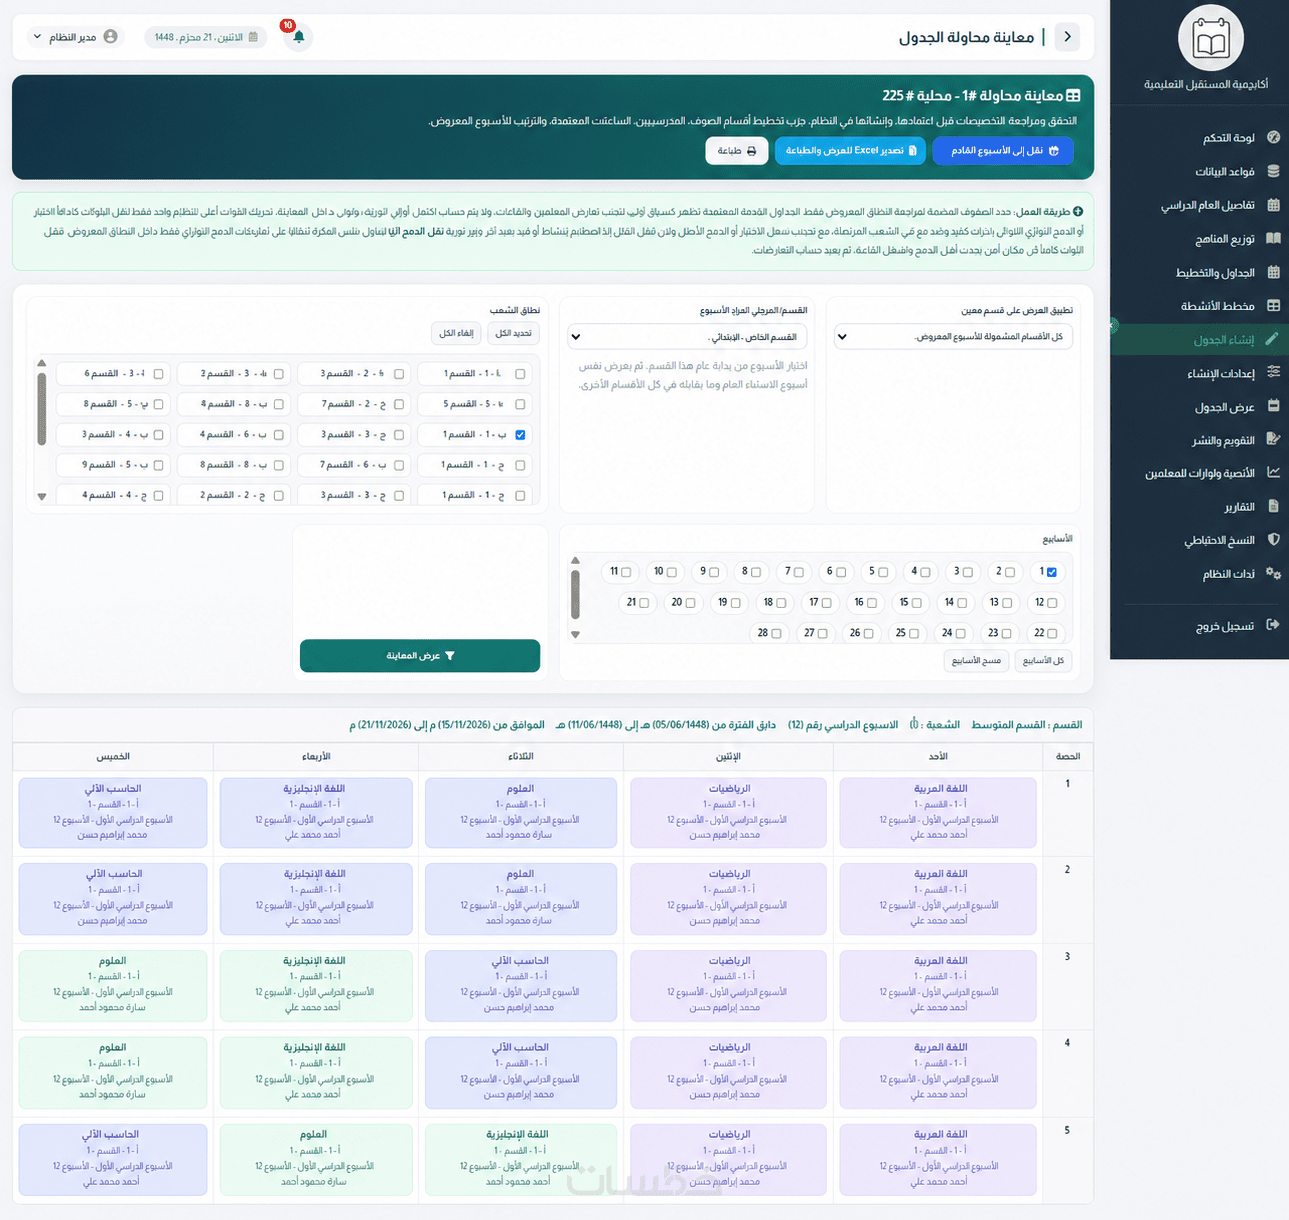Open لوحة التحكم dashboard icon in sidebar
Image resolution: width=1289 pixels, height=1220 pixels.
tap(1273, 137)
